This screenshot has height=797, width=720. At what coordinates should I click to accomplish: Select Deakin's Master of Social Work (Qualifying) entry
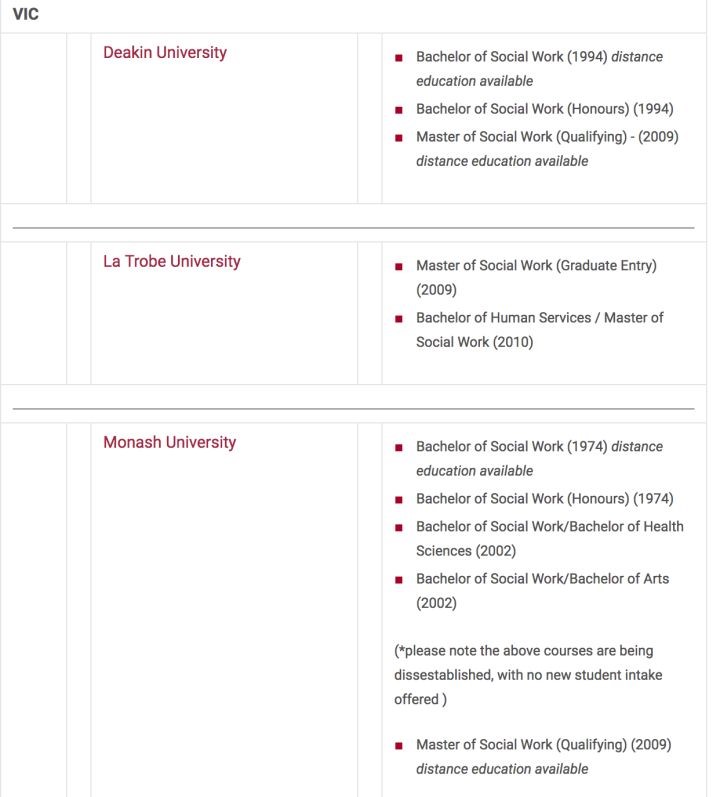[547, 137]
